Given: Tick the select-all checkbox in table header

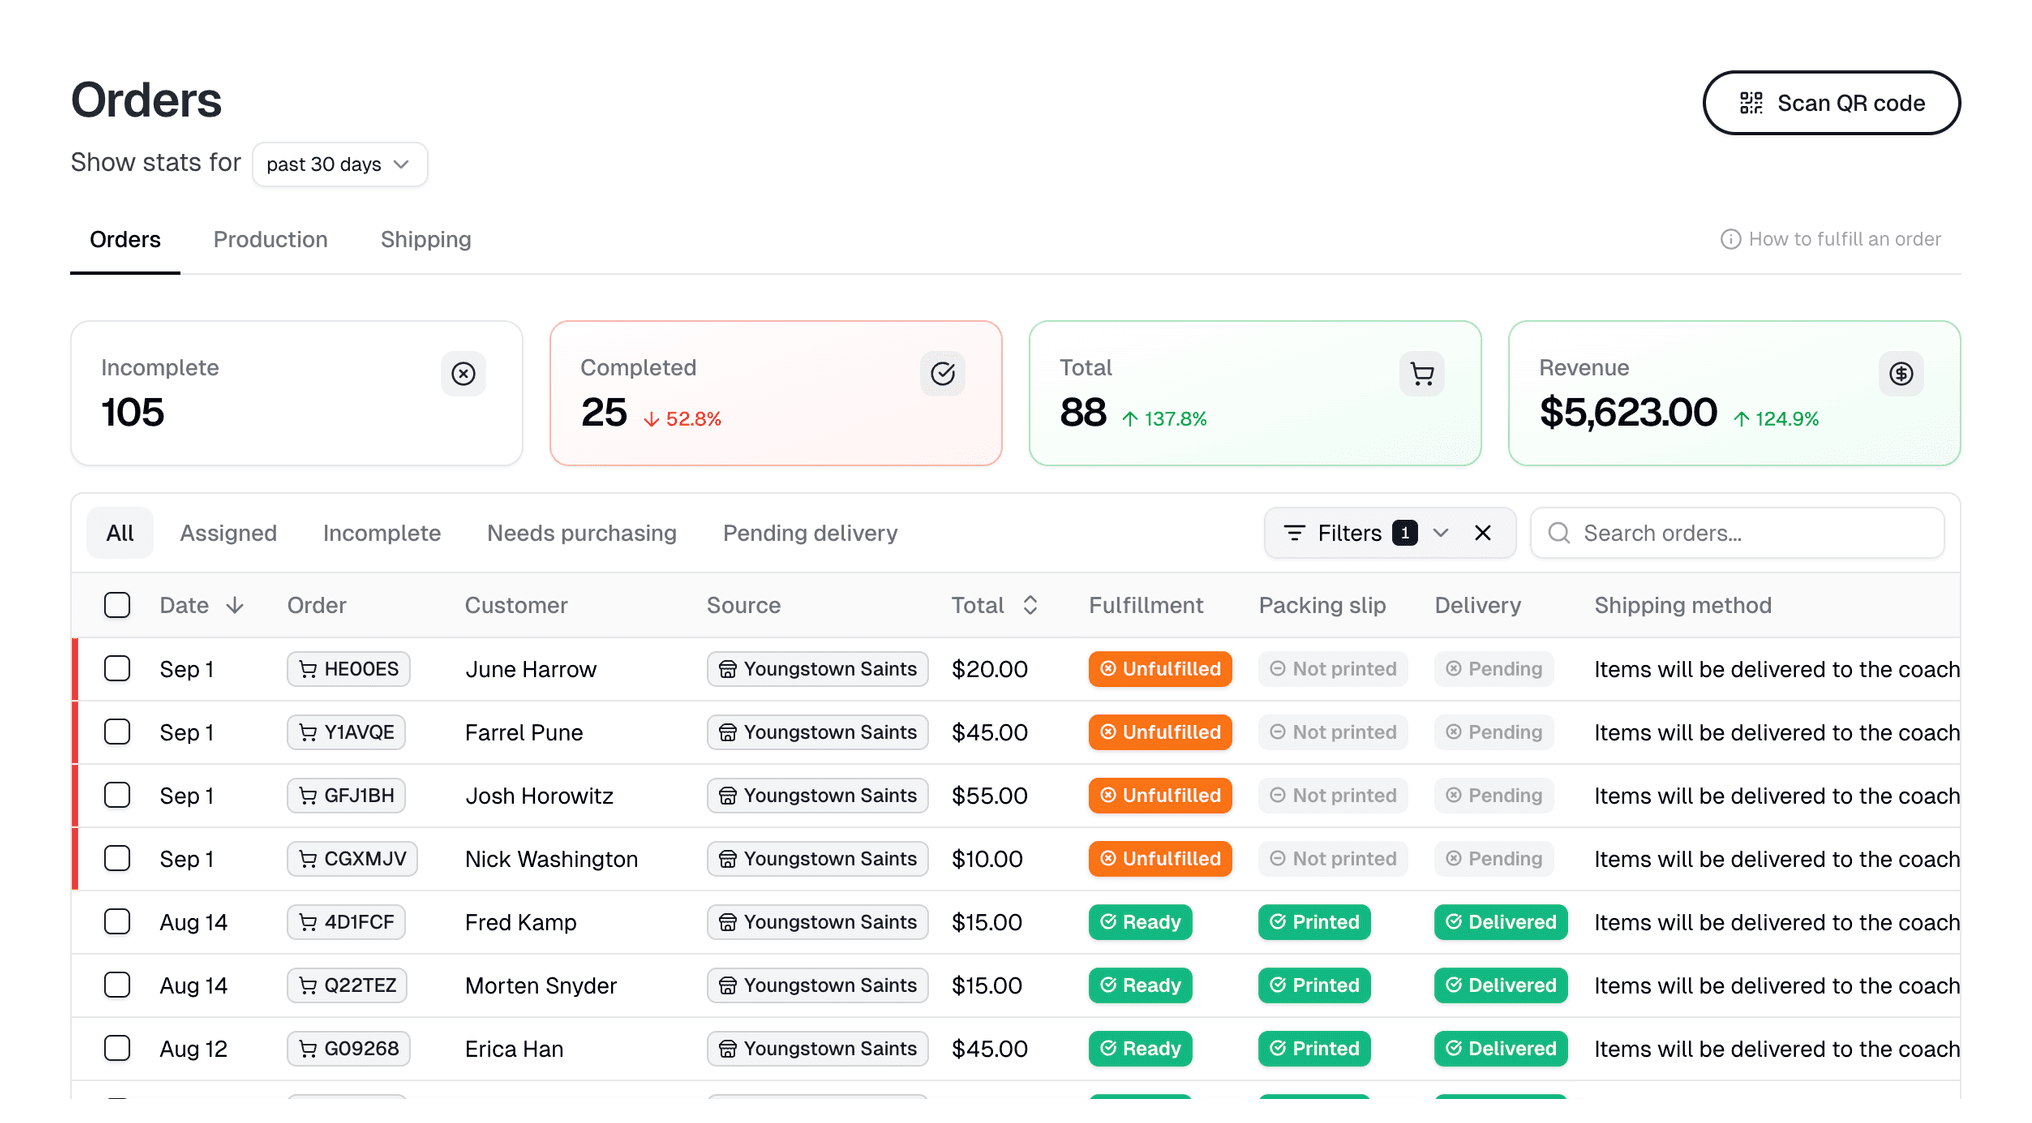Looking at the screenshot, I should pos(117,605).
